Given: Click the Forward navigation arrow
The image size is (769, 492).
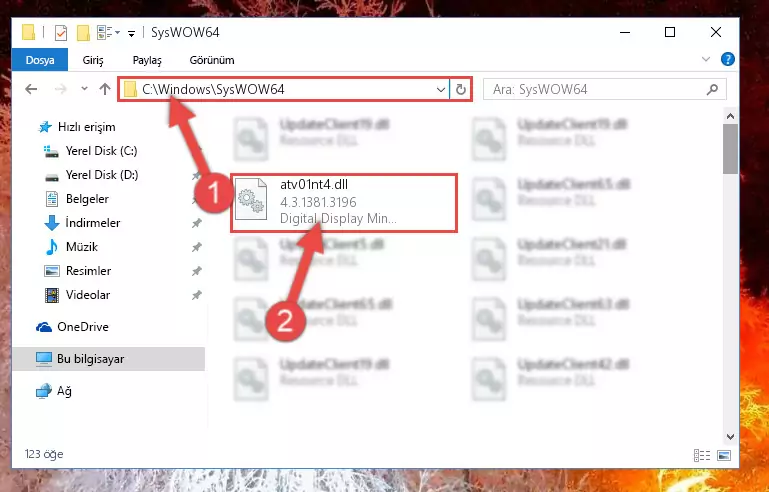Looking at the screenshot, I should click(60, 89).
